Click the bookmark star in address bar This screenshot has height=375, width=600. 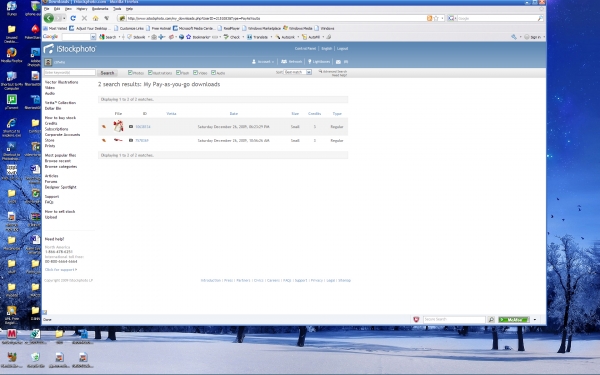pyautogui.click(x=436, y=18)
